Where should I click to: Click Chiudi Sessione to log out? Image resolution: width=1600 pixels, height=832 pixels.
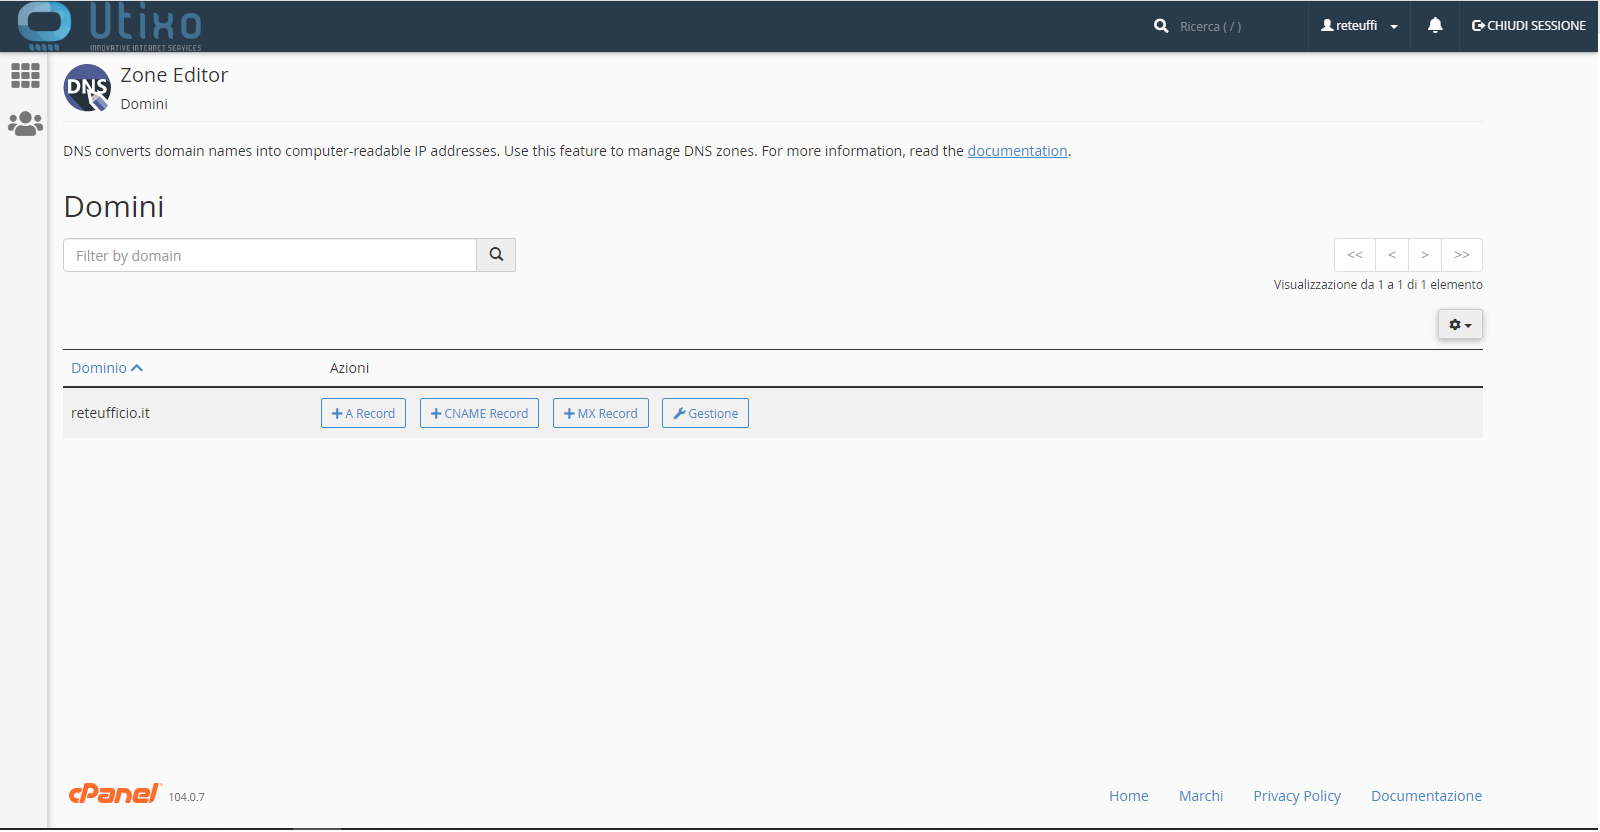tap(1528, 26)
